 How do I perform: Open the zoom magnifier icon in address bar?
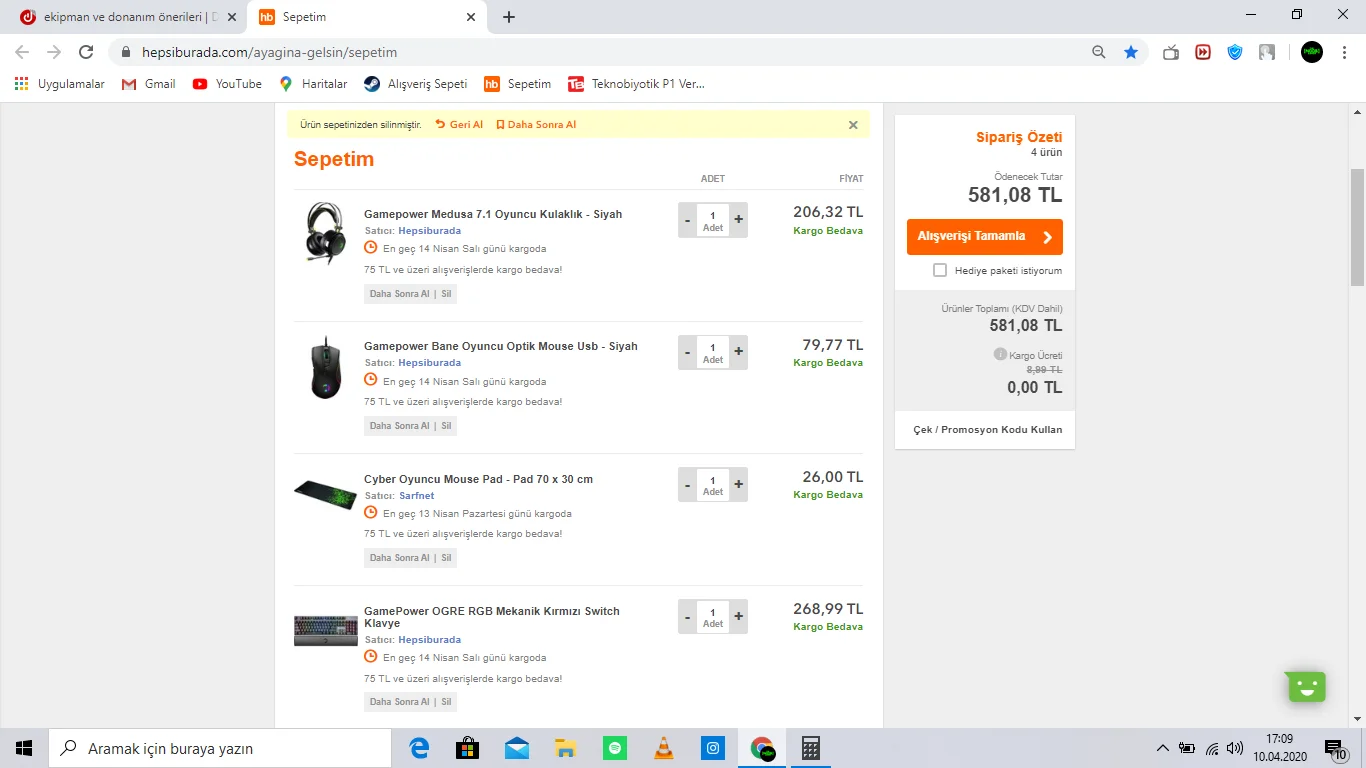(1099, 52)
